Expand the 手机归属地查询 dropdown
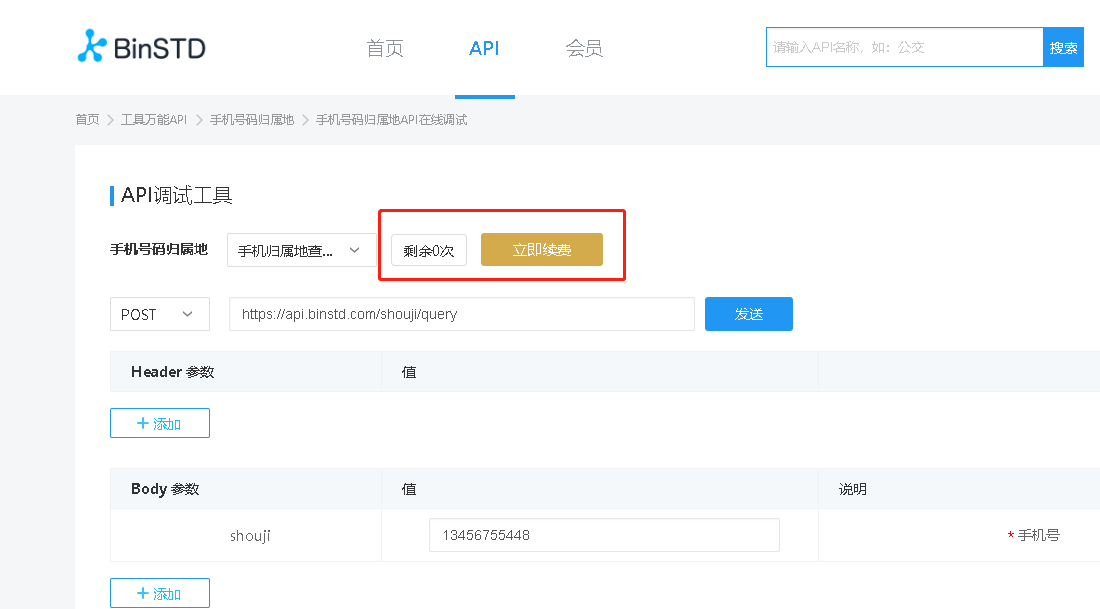The height and width of the screenshot is (609, 1100). (x=300, y=251)
